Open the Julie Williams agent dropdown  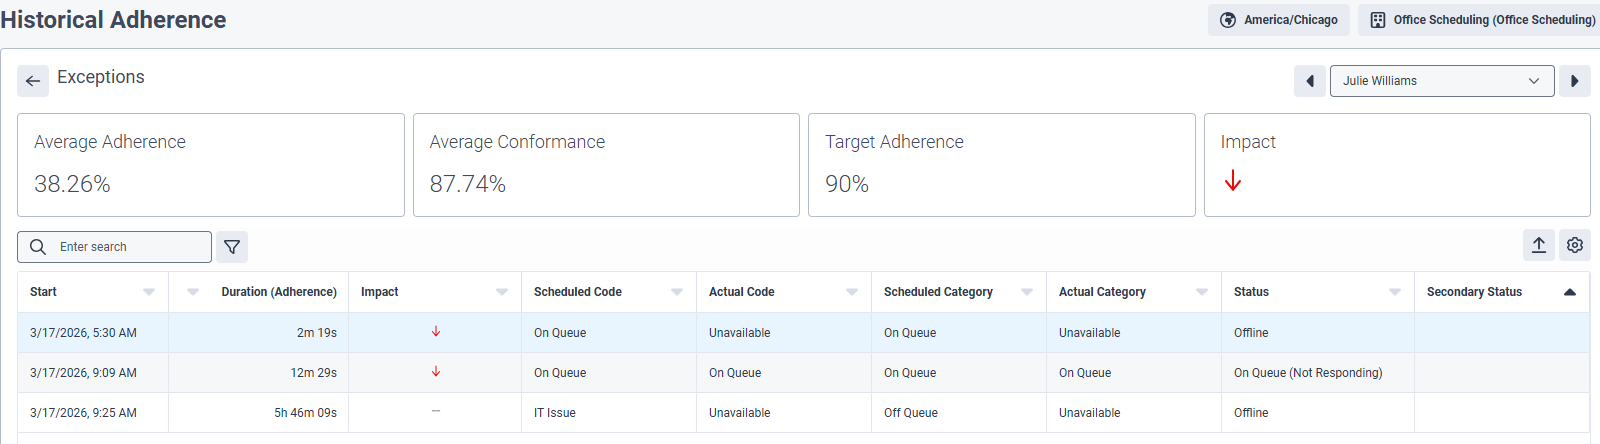point(1441,81)
